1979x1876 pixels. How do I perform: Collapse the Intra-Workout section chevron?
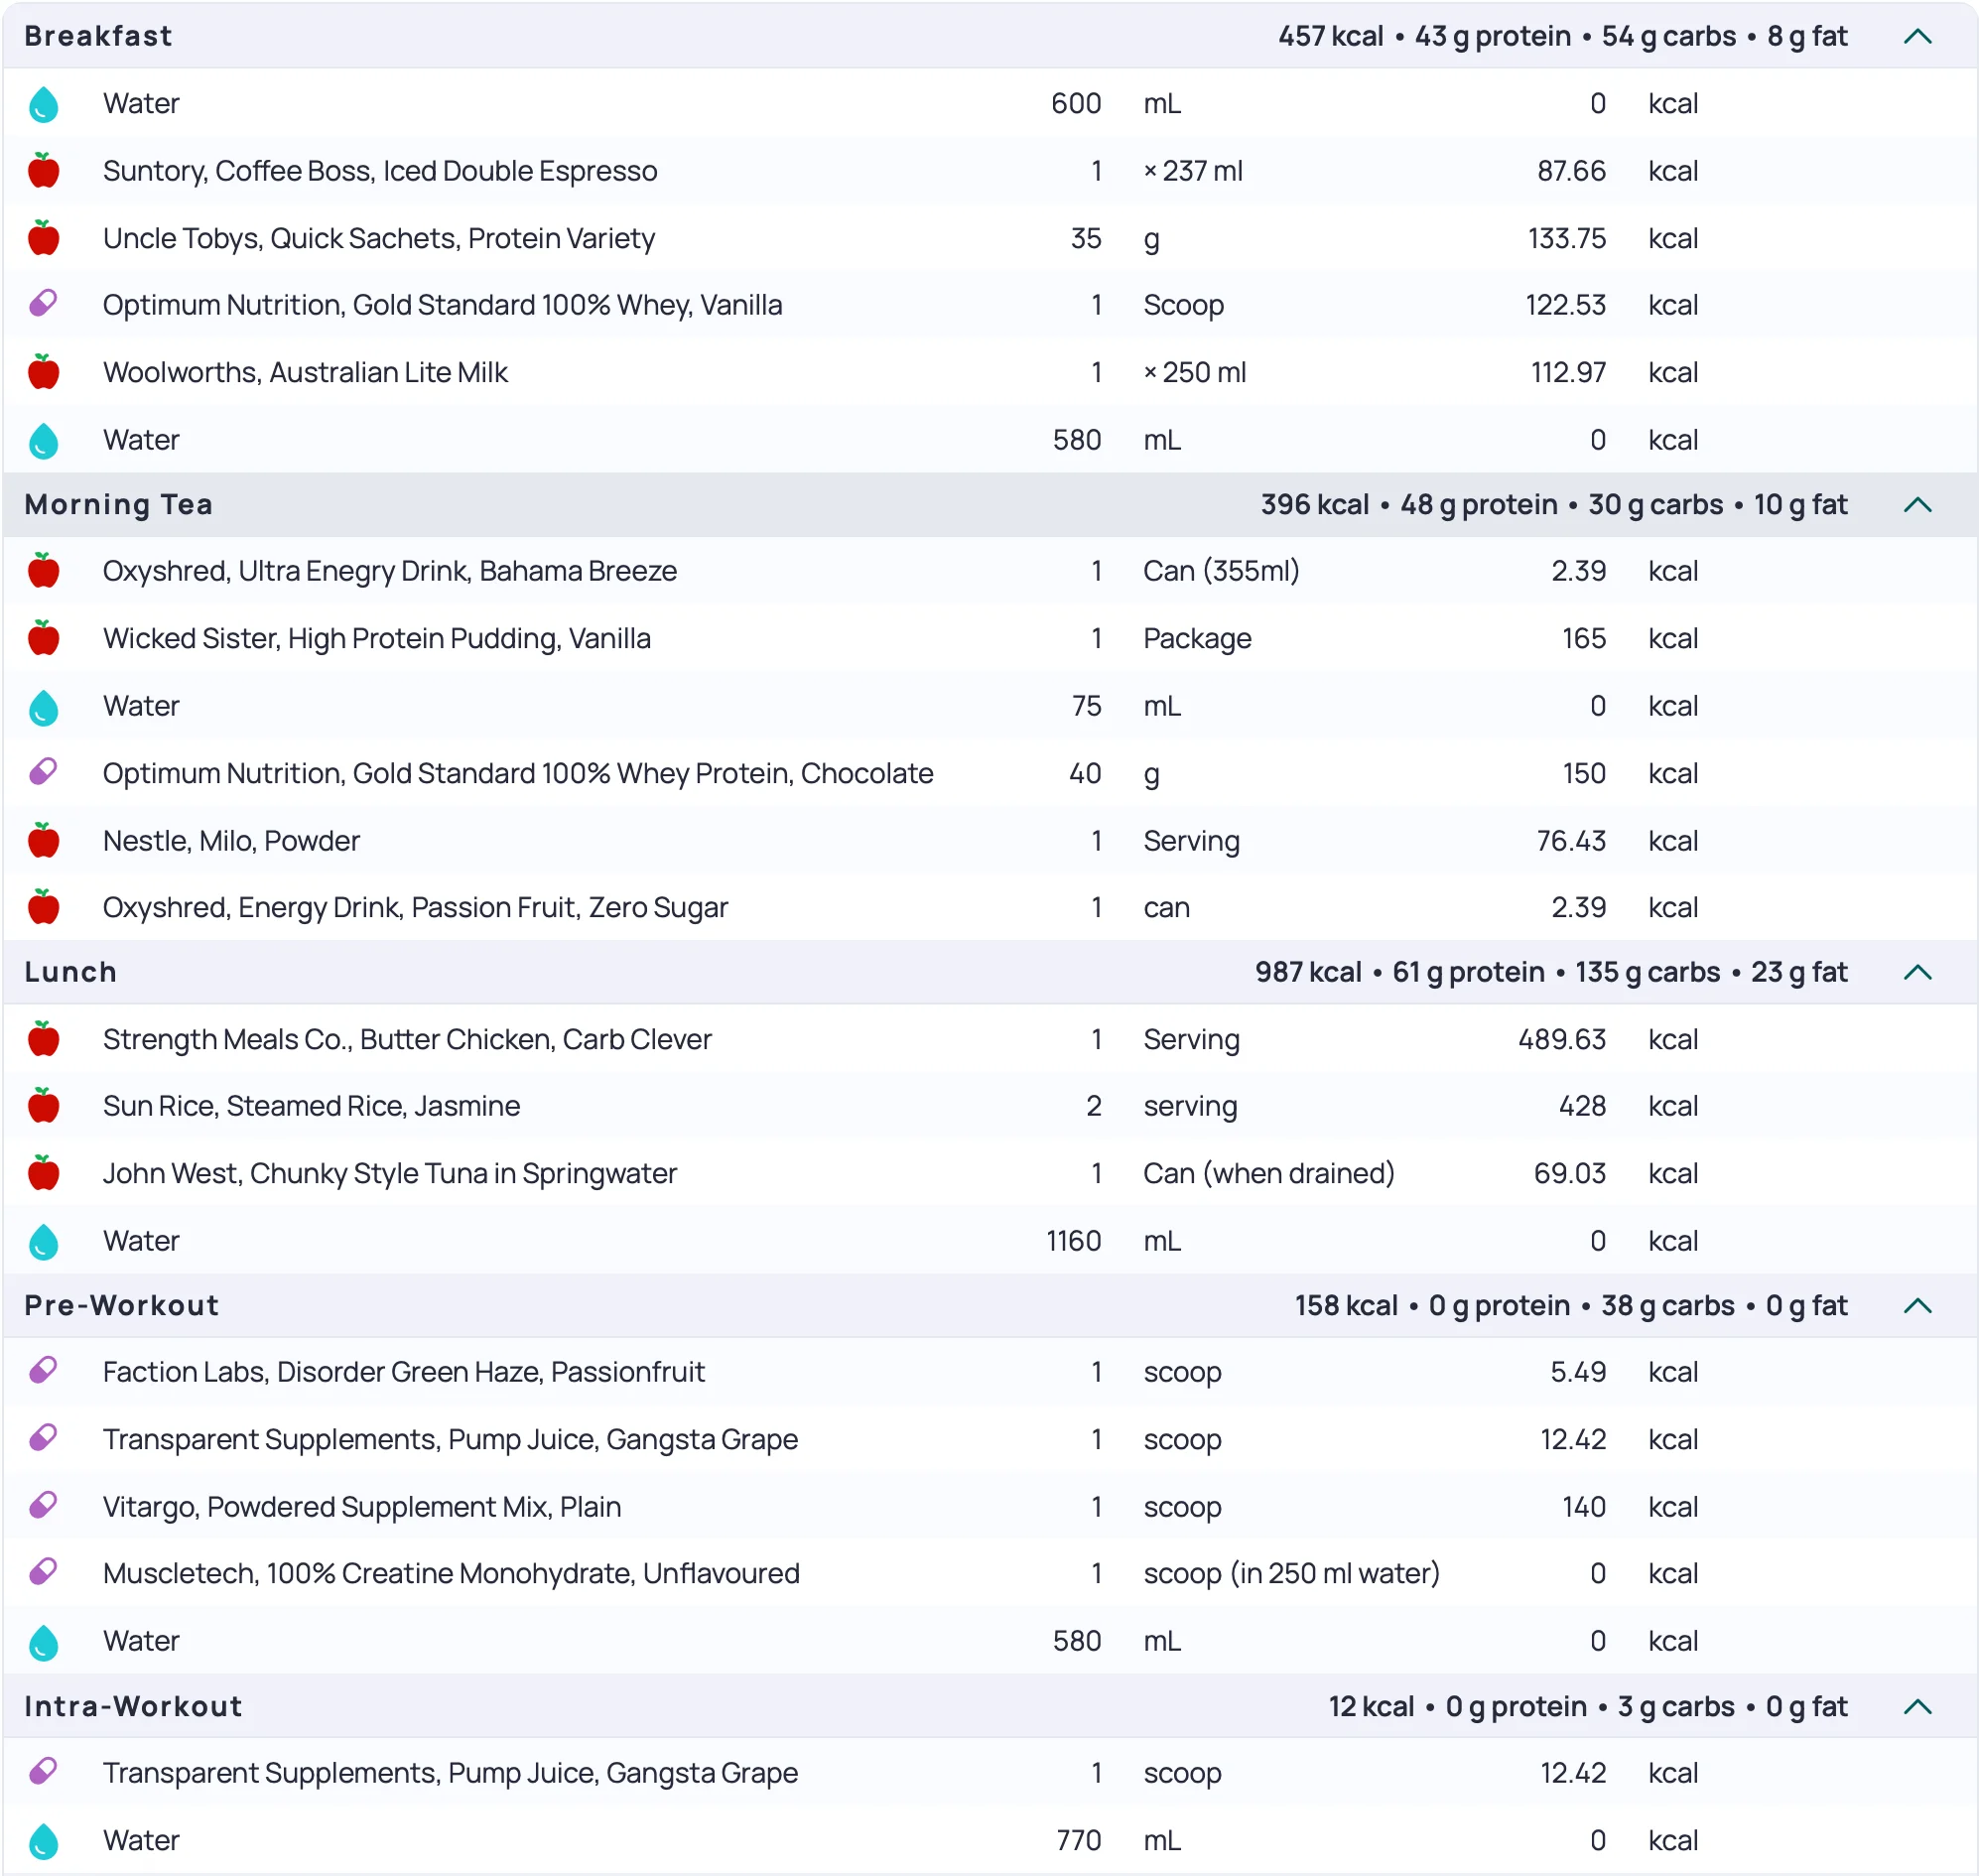click(x=1917, y=1707)
